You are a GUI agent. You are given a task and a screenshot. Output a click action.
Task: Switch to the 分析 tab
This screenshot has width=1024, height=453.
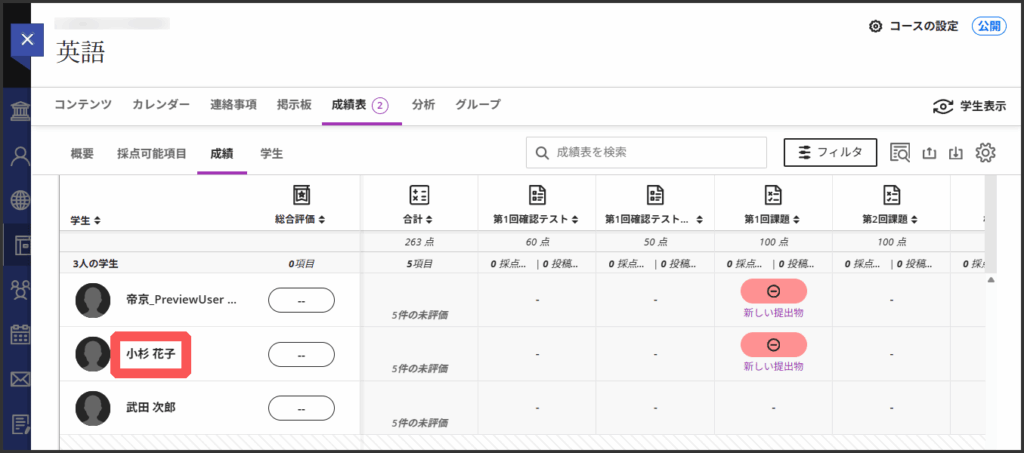(423, 104)
